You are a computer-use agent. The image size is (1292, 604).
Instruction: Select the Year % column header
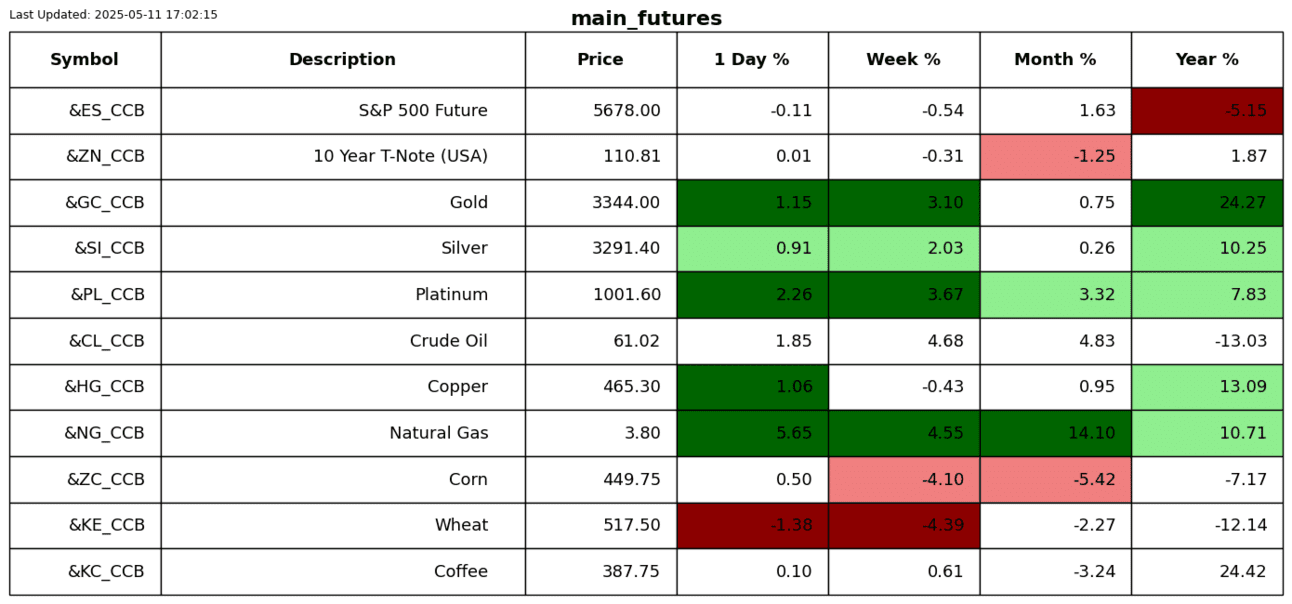pos(1207,60)
